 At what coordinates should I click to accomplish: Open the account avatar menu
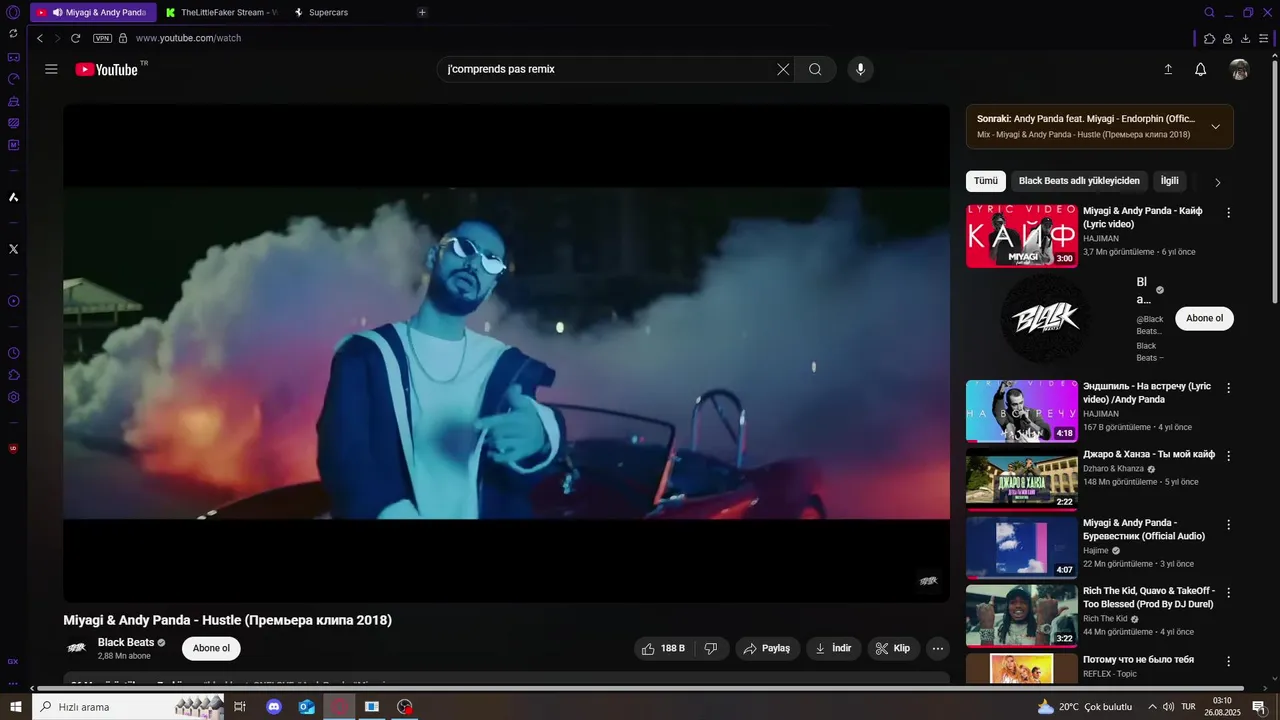1239,69
